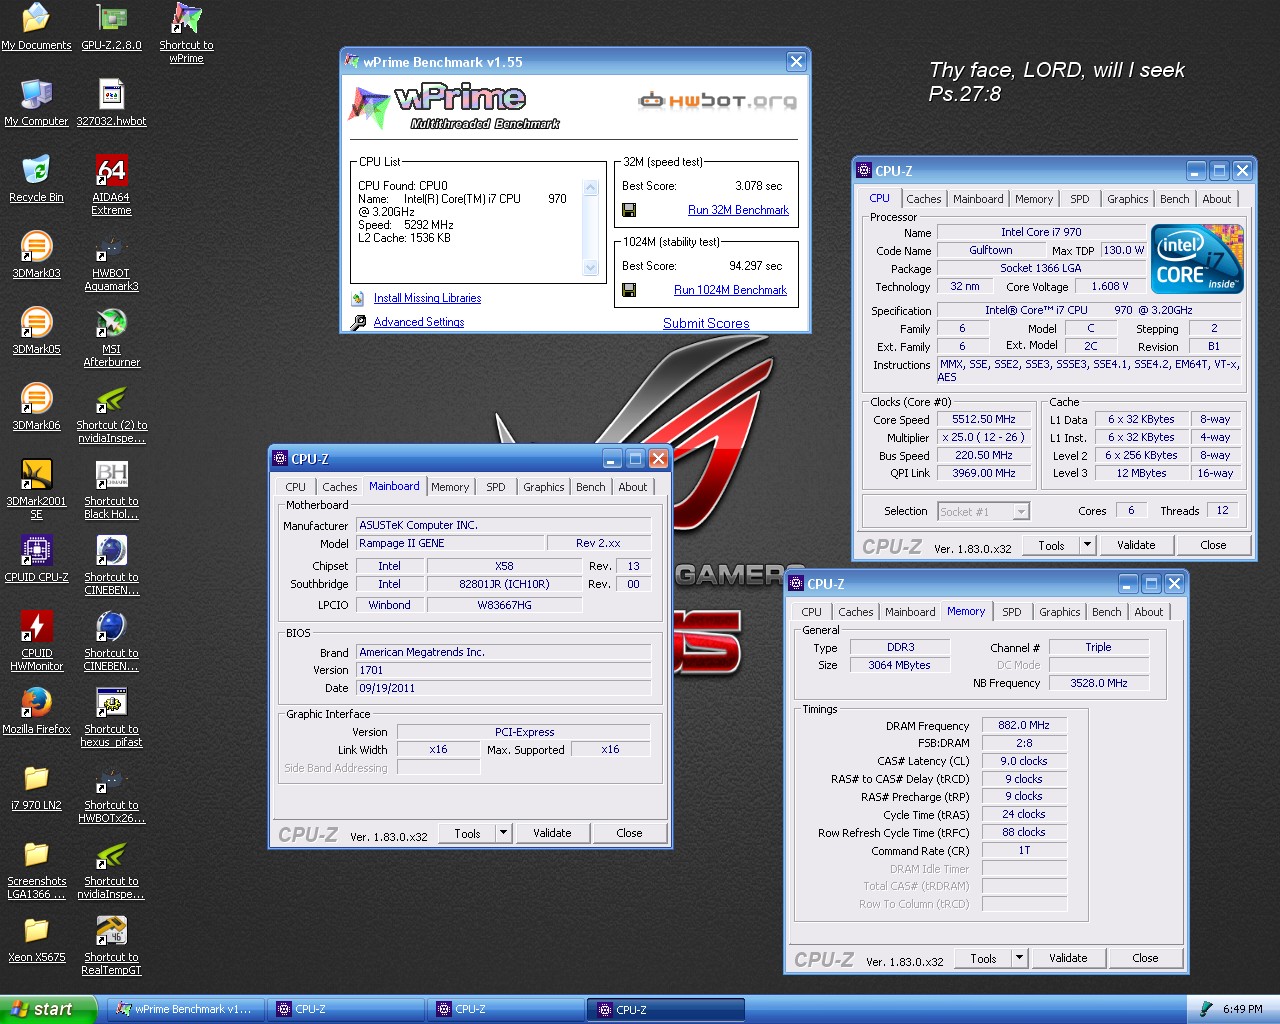Select the CPUID CPU-Z desktop icon
This screenshot has width=1280, height=1024.
[x=36, y=559]
